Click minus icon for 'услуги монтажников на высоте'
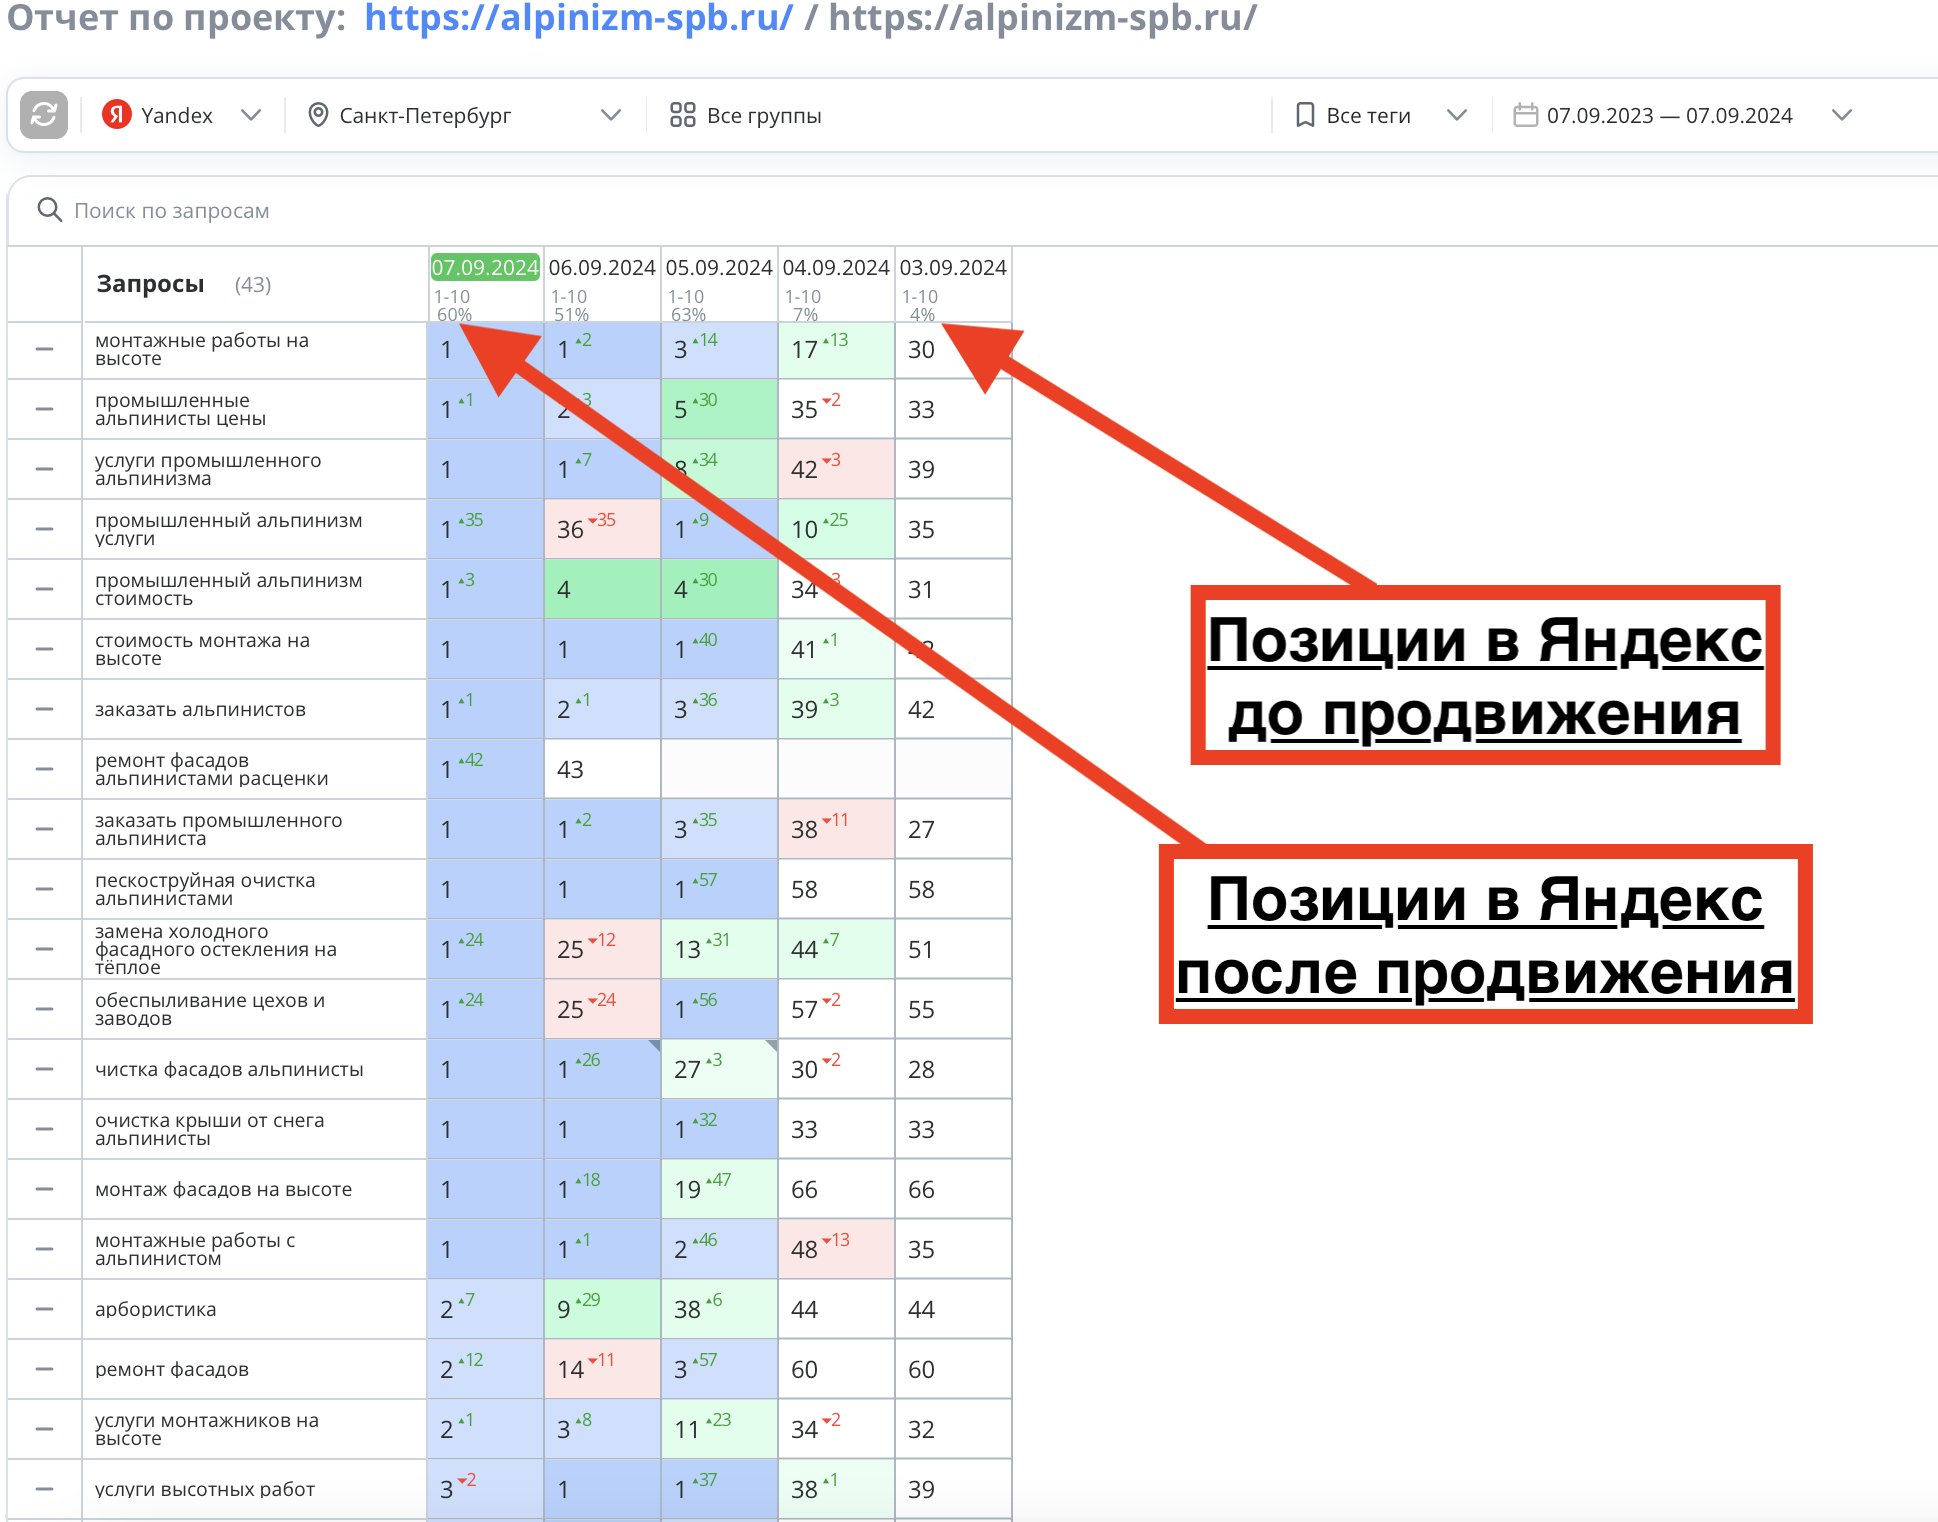Viewport: 1938px width, 1522px height. (x=44, y=1429)
